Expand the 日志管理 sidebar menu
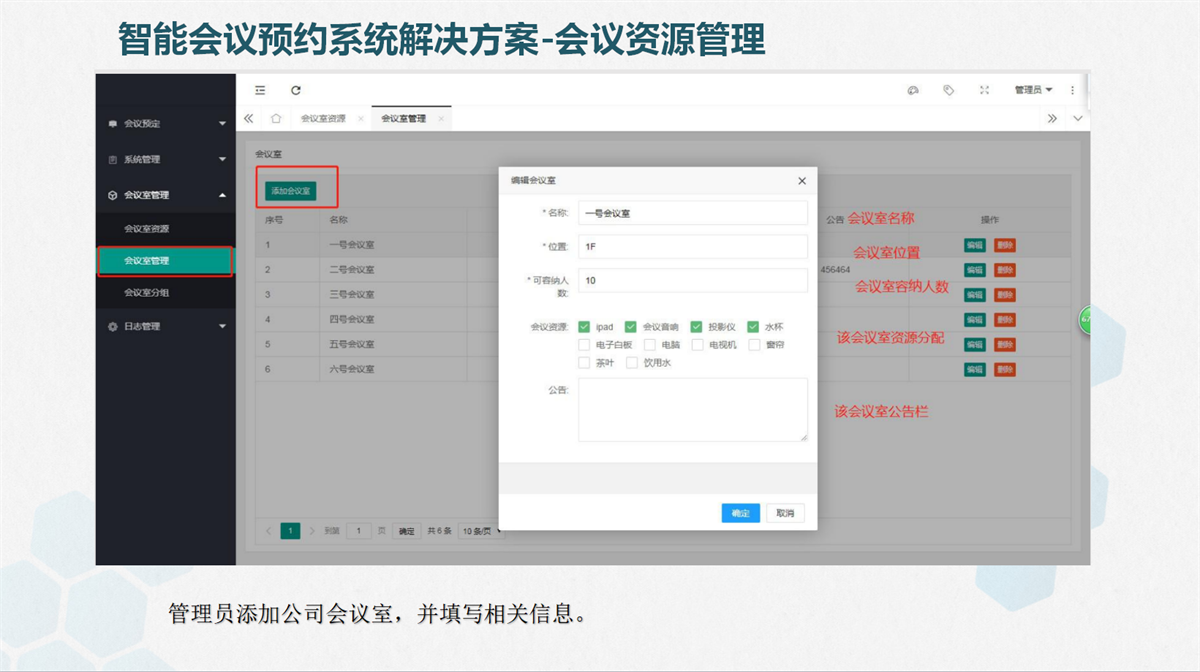Screen dimensions: 1200x672 click(165, 326)
